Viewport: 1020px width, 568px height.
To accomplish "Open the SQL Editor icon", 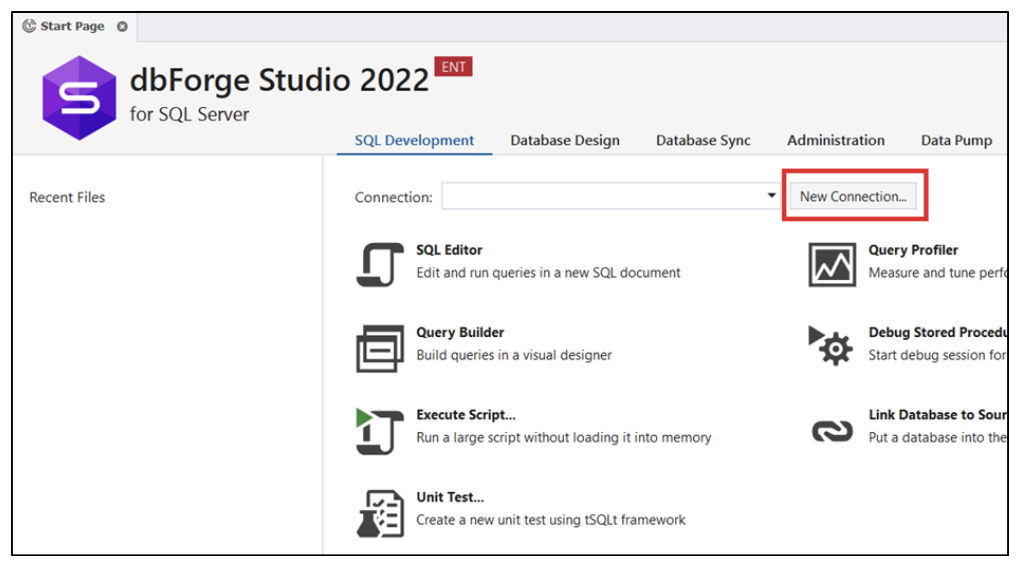I will pyautogui.click(x=380, y=265).
